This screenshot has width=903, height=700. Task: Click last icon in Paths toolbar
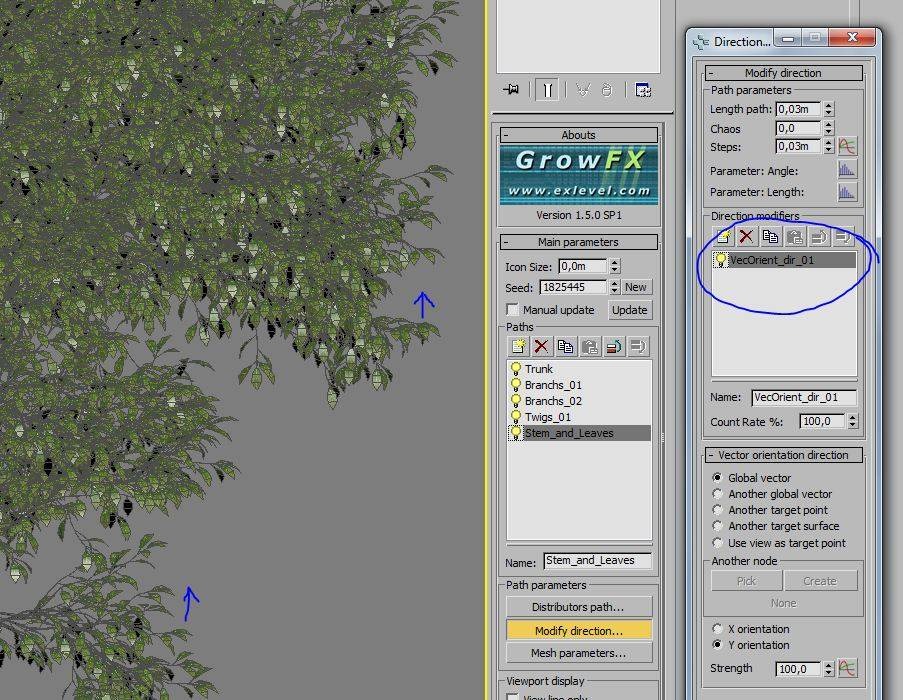pos(638,346)
